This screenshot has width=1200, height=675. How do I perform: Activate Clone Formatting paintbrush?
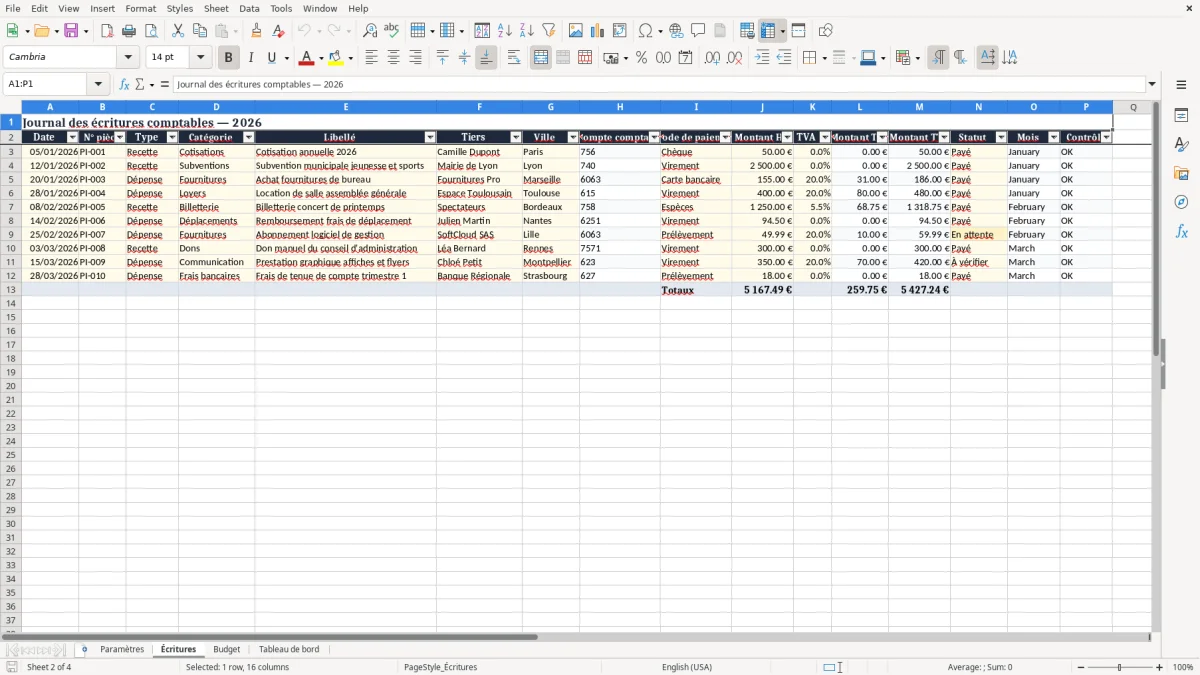tap(257, 31)
